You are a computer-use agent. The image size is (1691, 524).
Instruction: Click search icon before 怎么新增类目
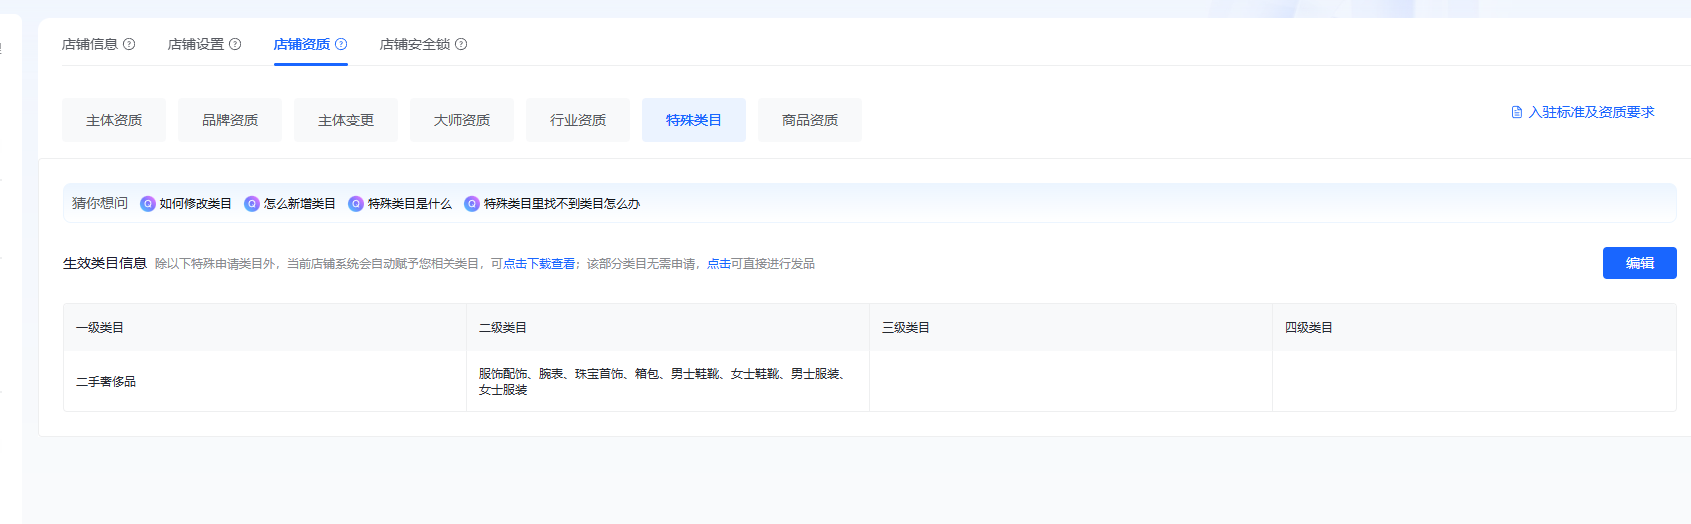click(x=252, y=204)
